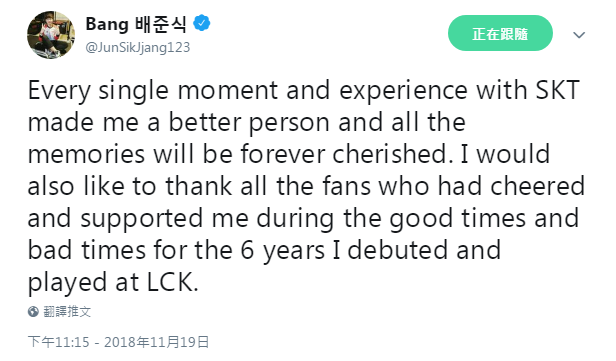Viewport: 616px width, 361px height.
Task: Expand the chevron menu beside follow button
Action: [579, 35]
